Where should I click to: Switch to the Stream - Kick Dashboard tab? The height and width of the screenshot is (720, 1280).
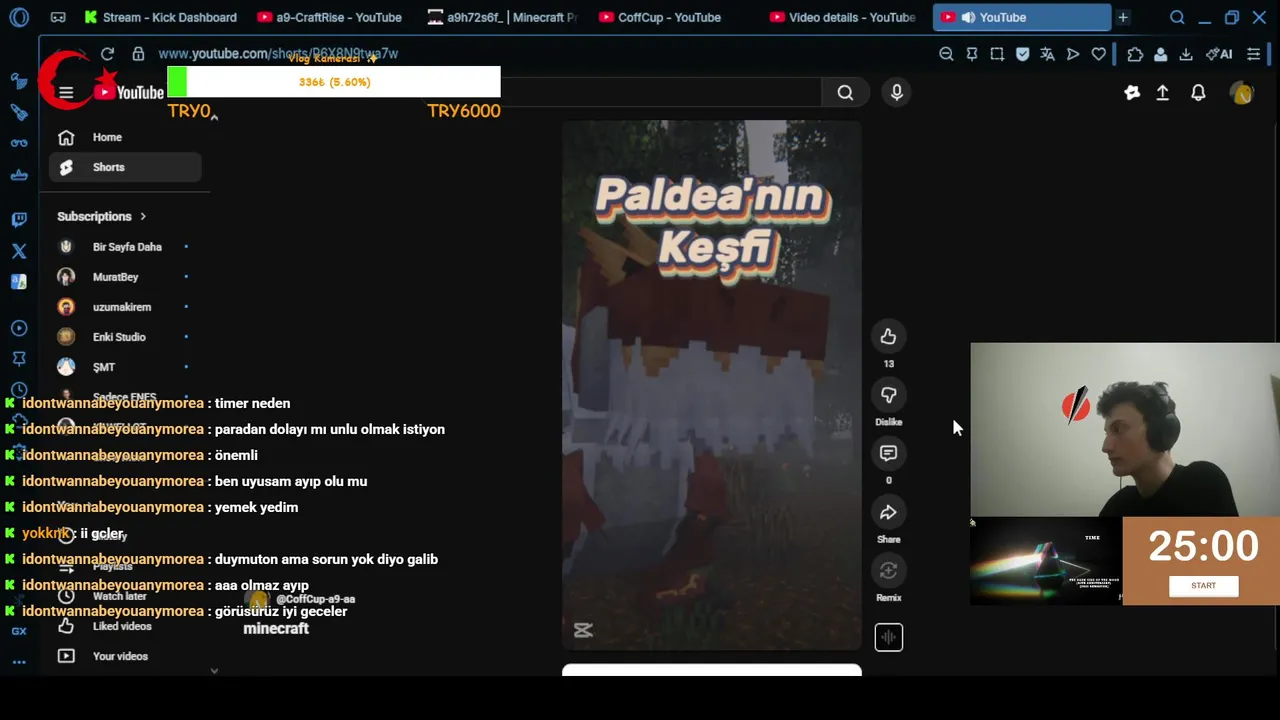point(160,17)
